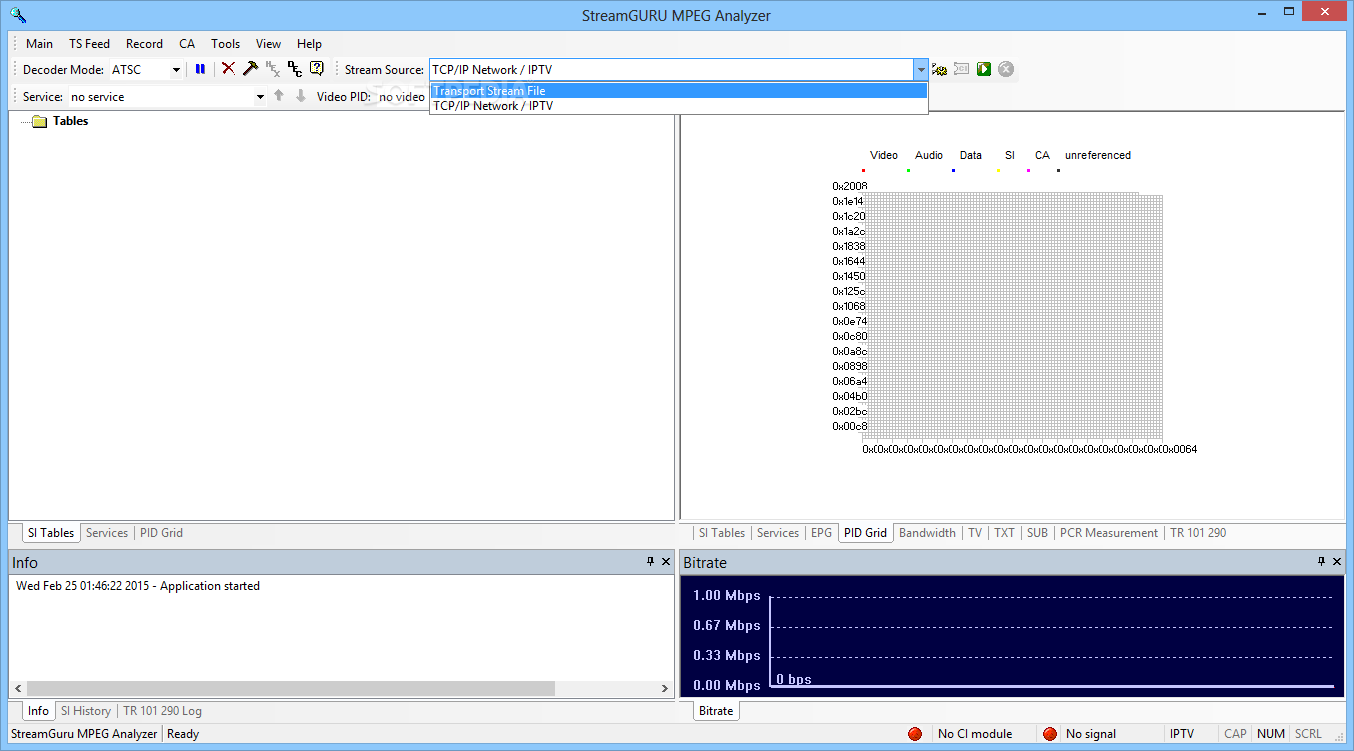Click the PID grid chart area
This screenshot has height=751, width=1354.
pyautogui.click(x=1013, y=316)
